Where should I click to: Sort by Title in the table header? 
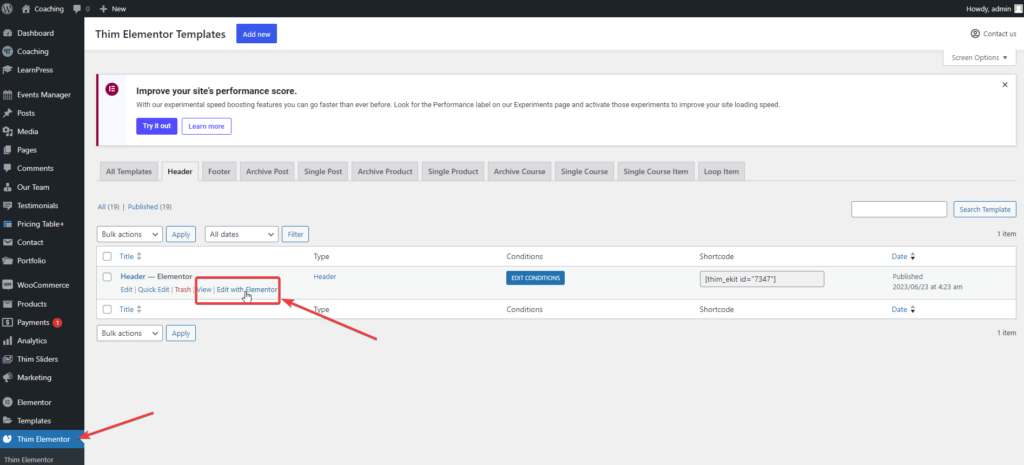pyautogui.click(x=130, y=257)
